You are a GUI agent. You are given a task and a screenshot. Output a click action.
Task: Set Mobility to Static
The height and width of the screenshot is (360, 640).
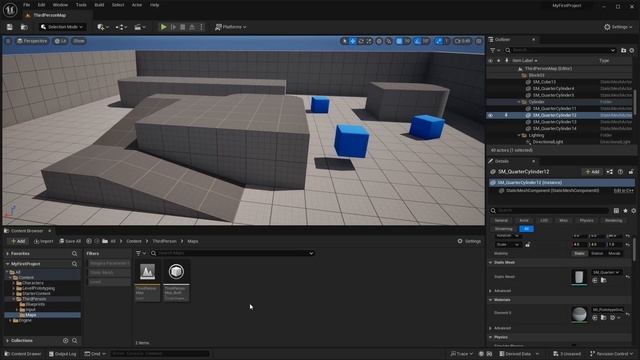click(579, 253)
